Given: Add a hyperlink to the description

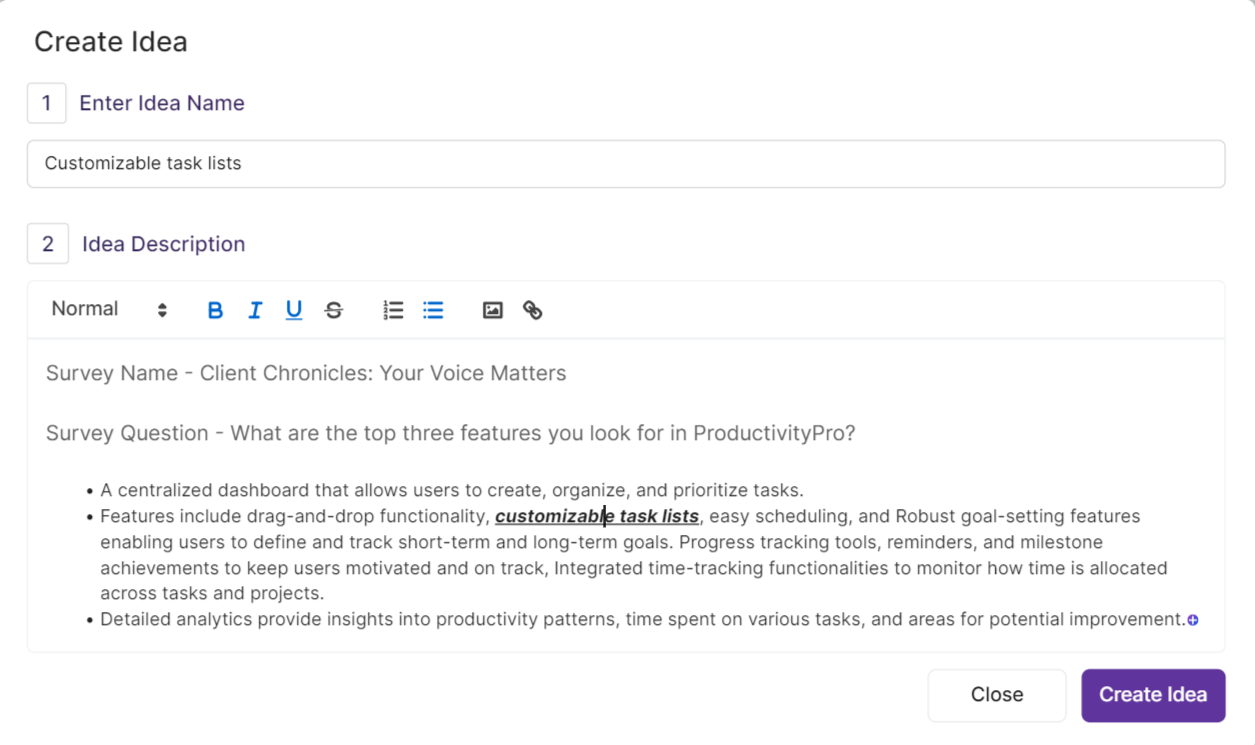Looking at the screenshot, I should tap(533, 310).
